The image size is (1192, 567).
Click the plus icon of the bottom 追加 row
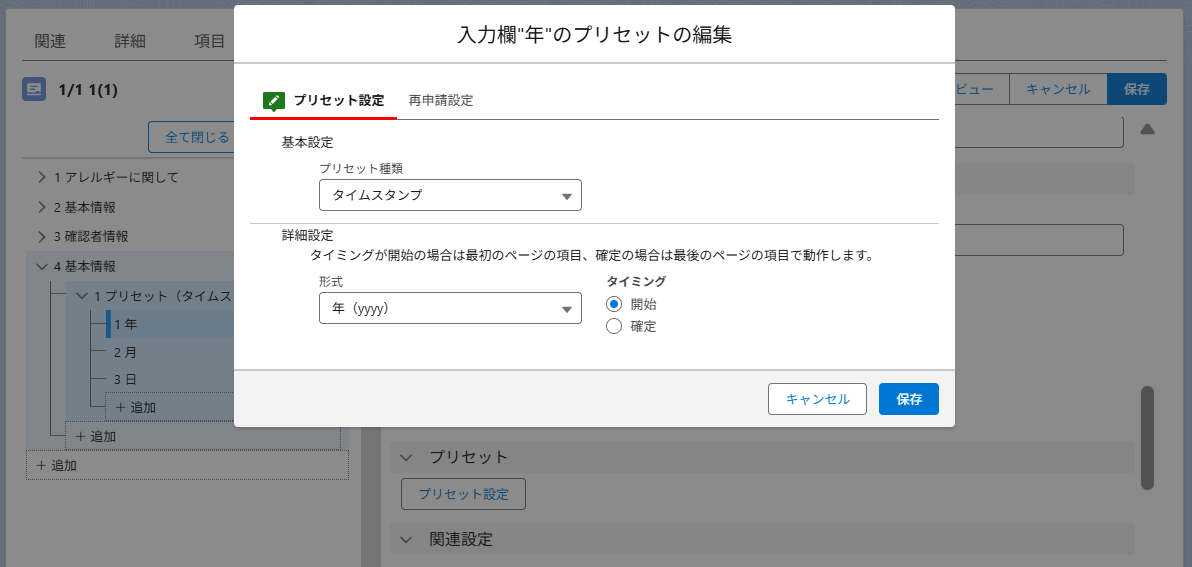(x=41, y=465)
